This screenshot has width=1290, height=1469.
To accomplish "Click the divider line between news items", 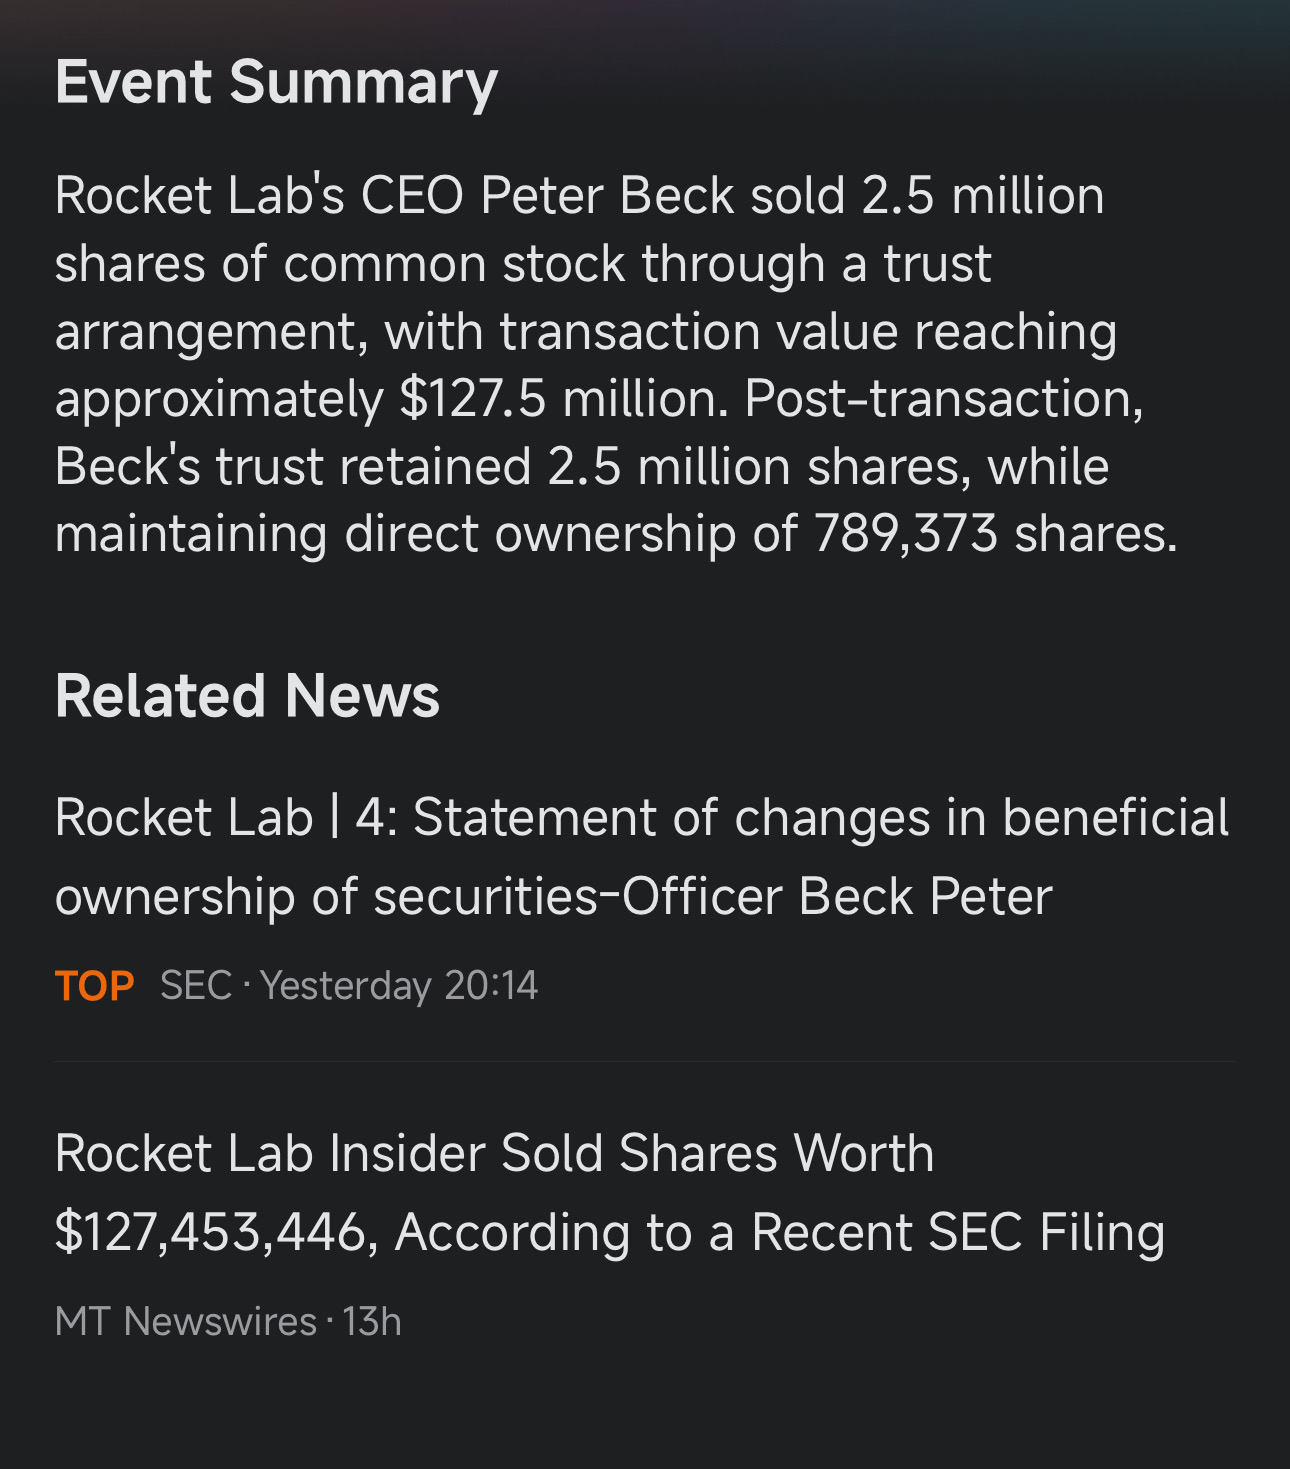I will 644,1061.
